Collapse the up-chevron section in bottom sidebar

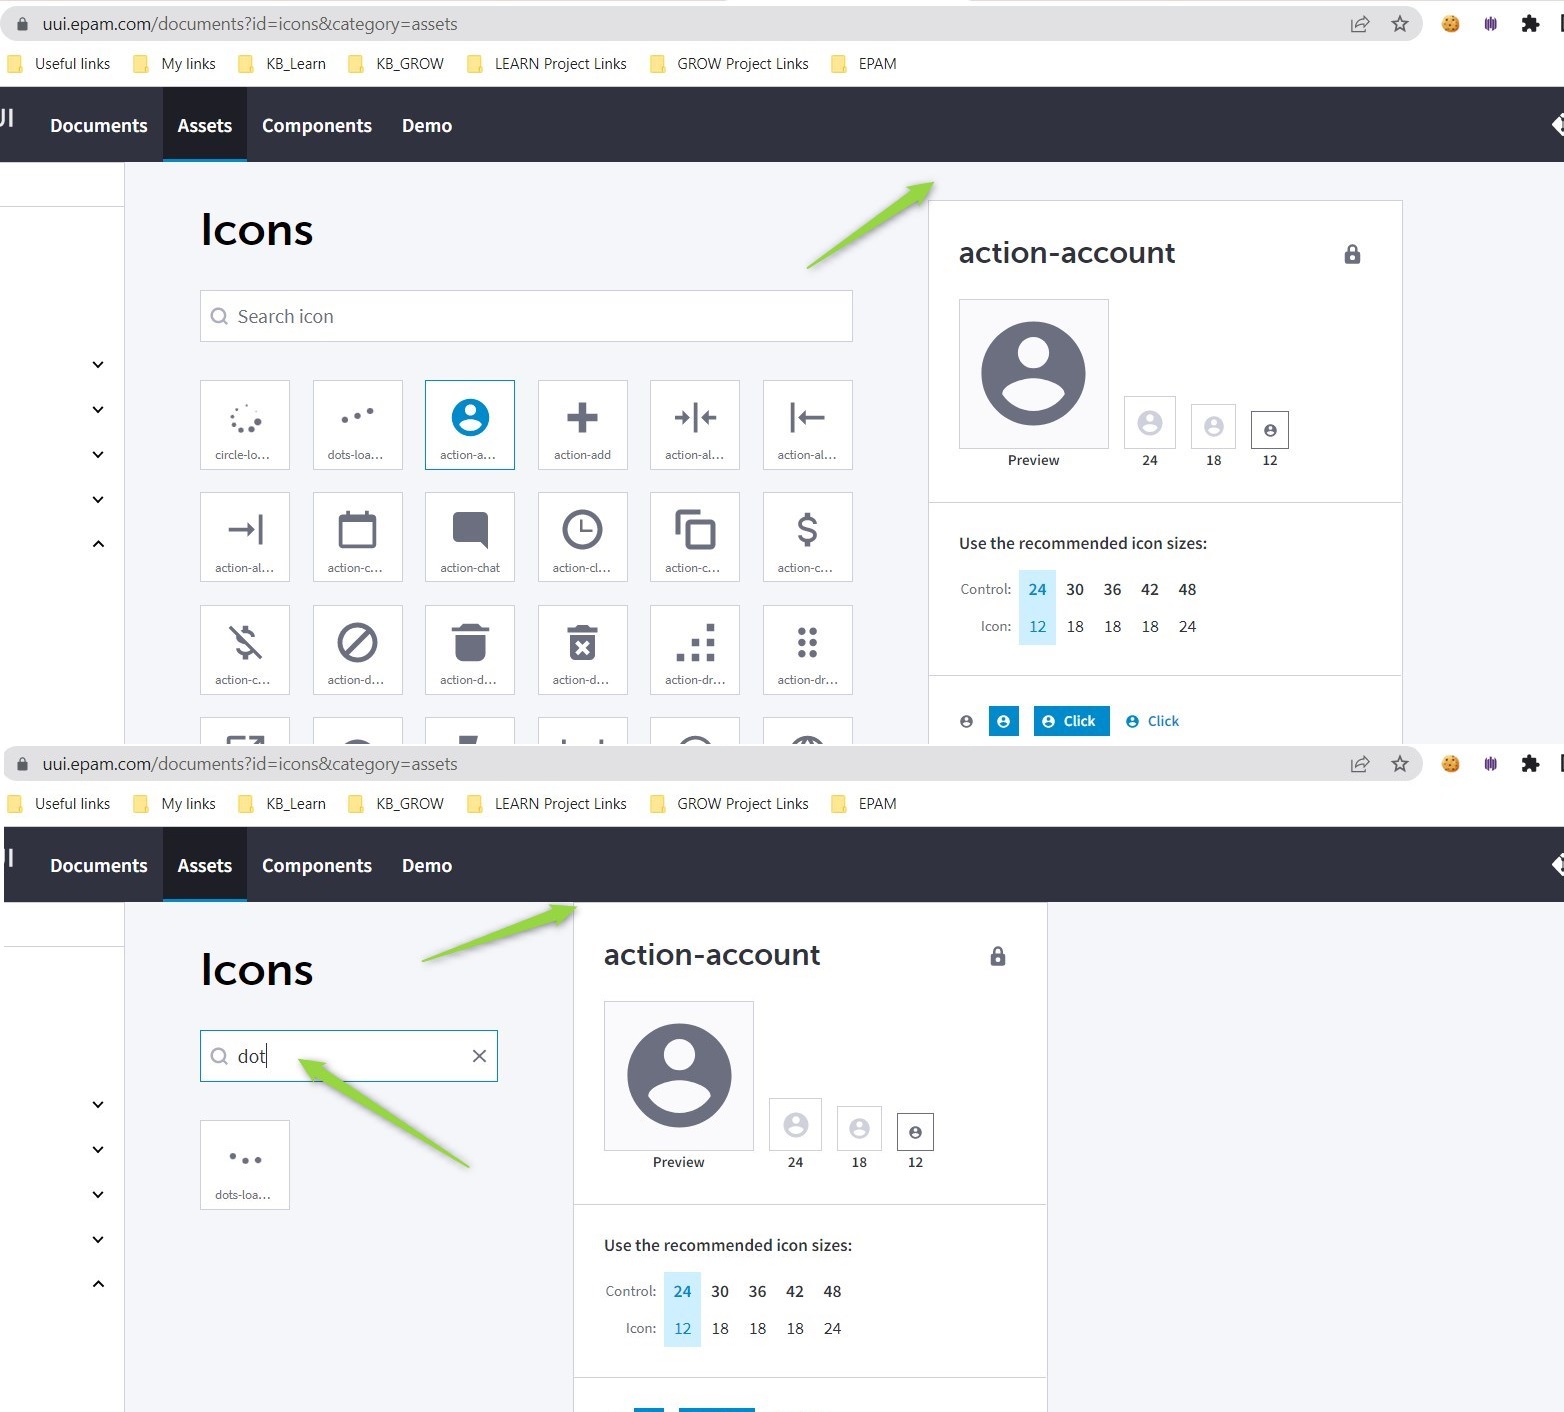98,1284
